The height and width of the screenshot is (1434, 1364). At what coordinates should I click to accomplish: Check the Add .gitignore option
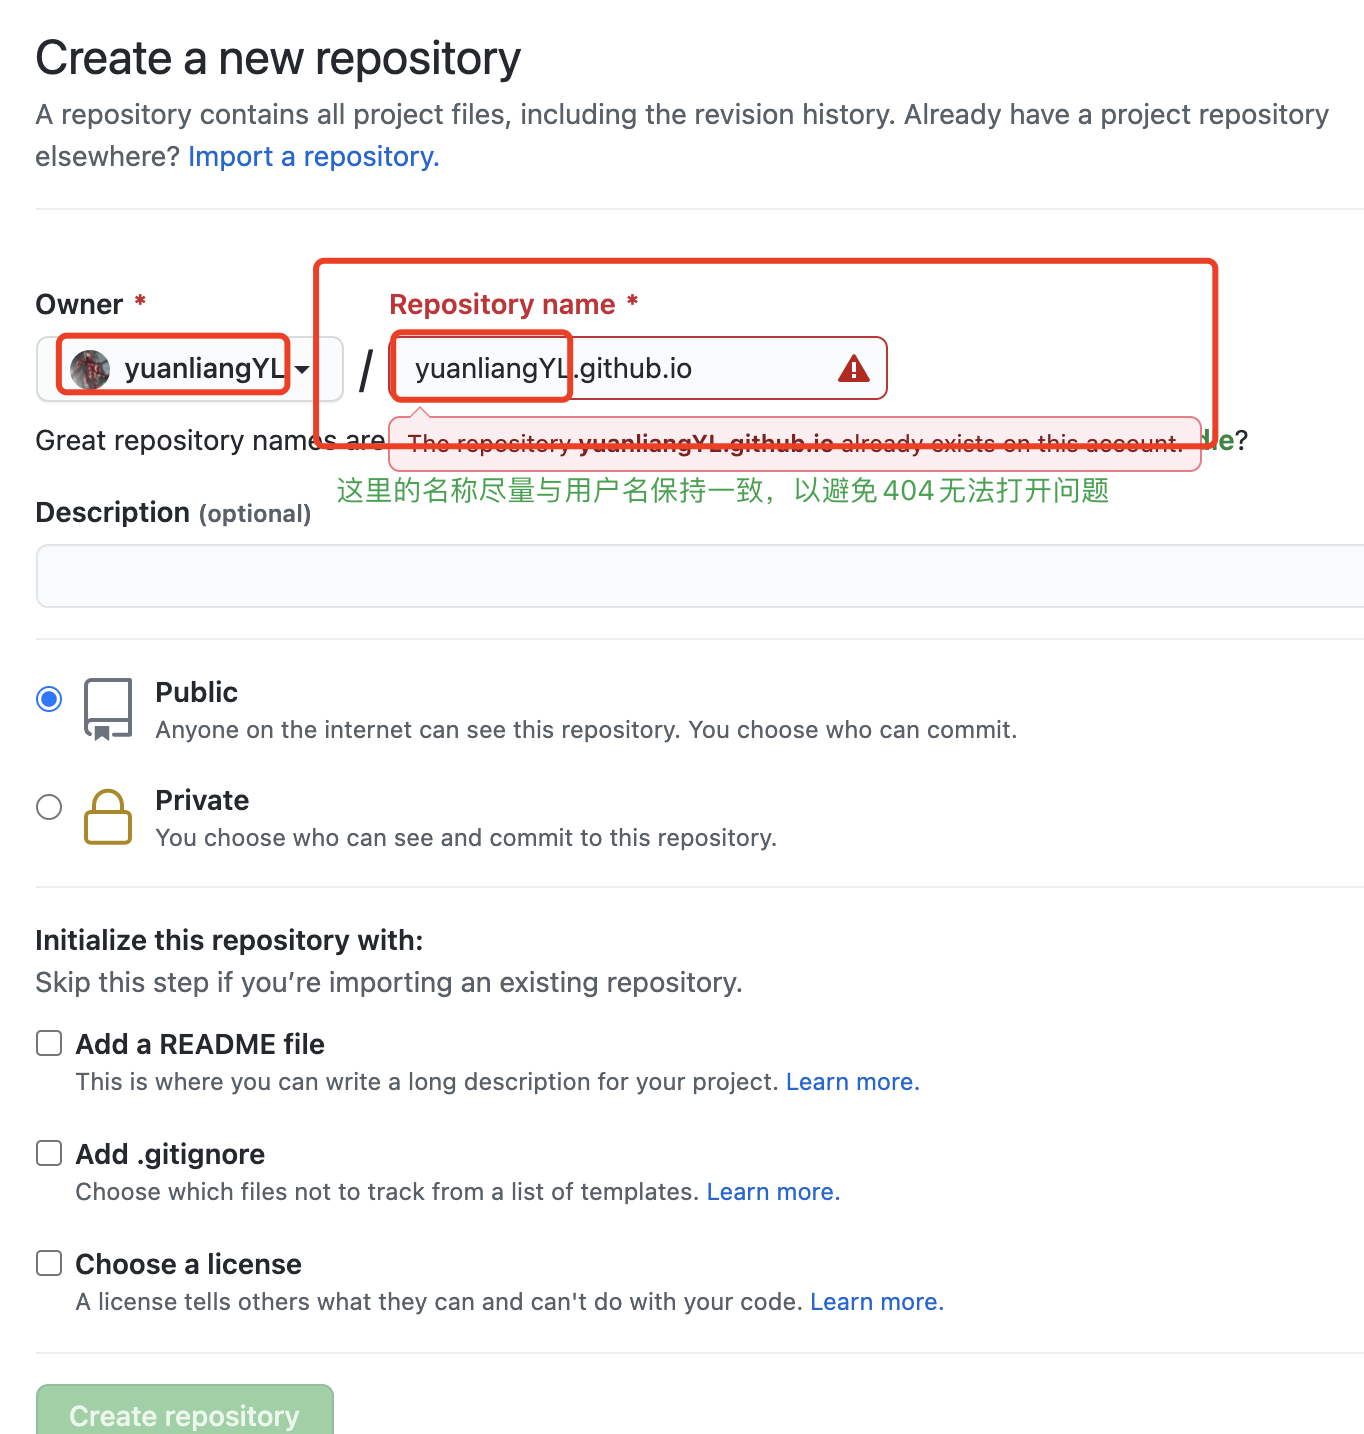point(49,1154)
